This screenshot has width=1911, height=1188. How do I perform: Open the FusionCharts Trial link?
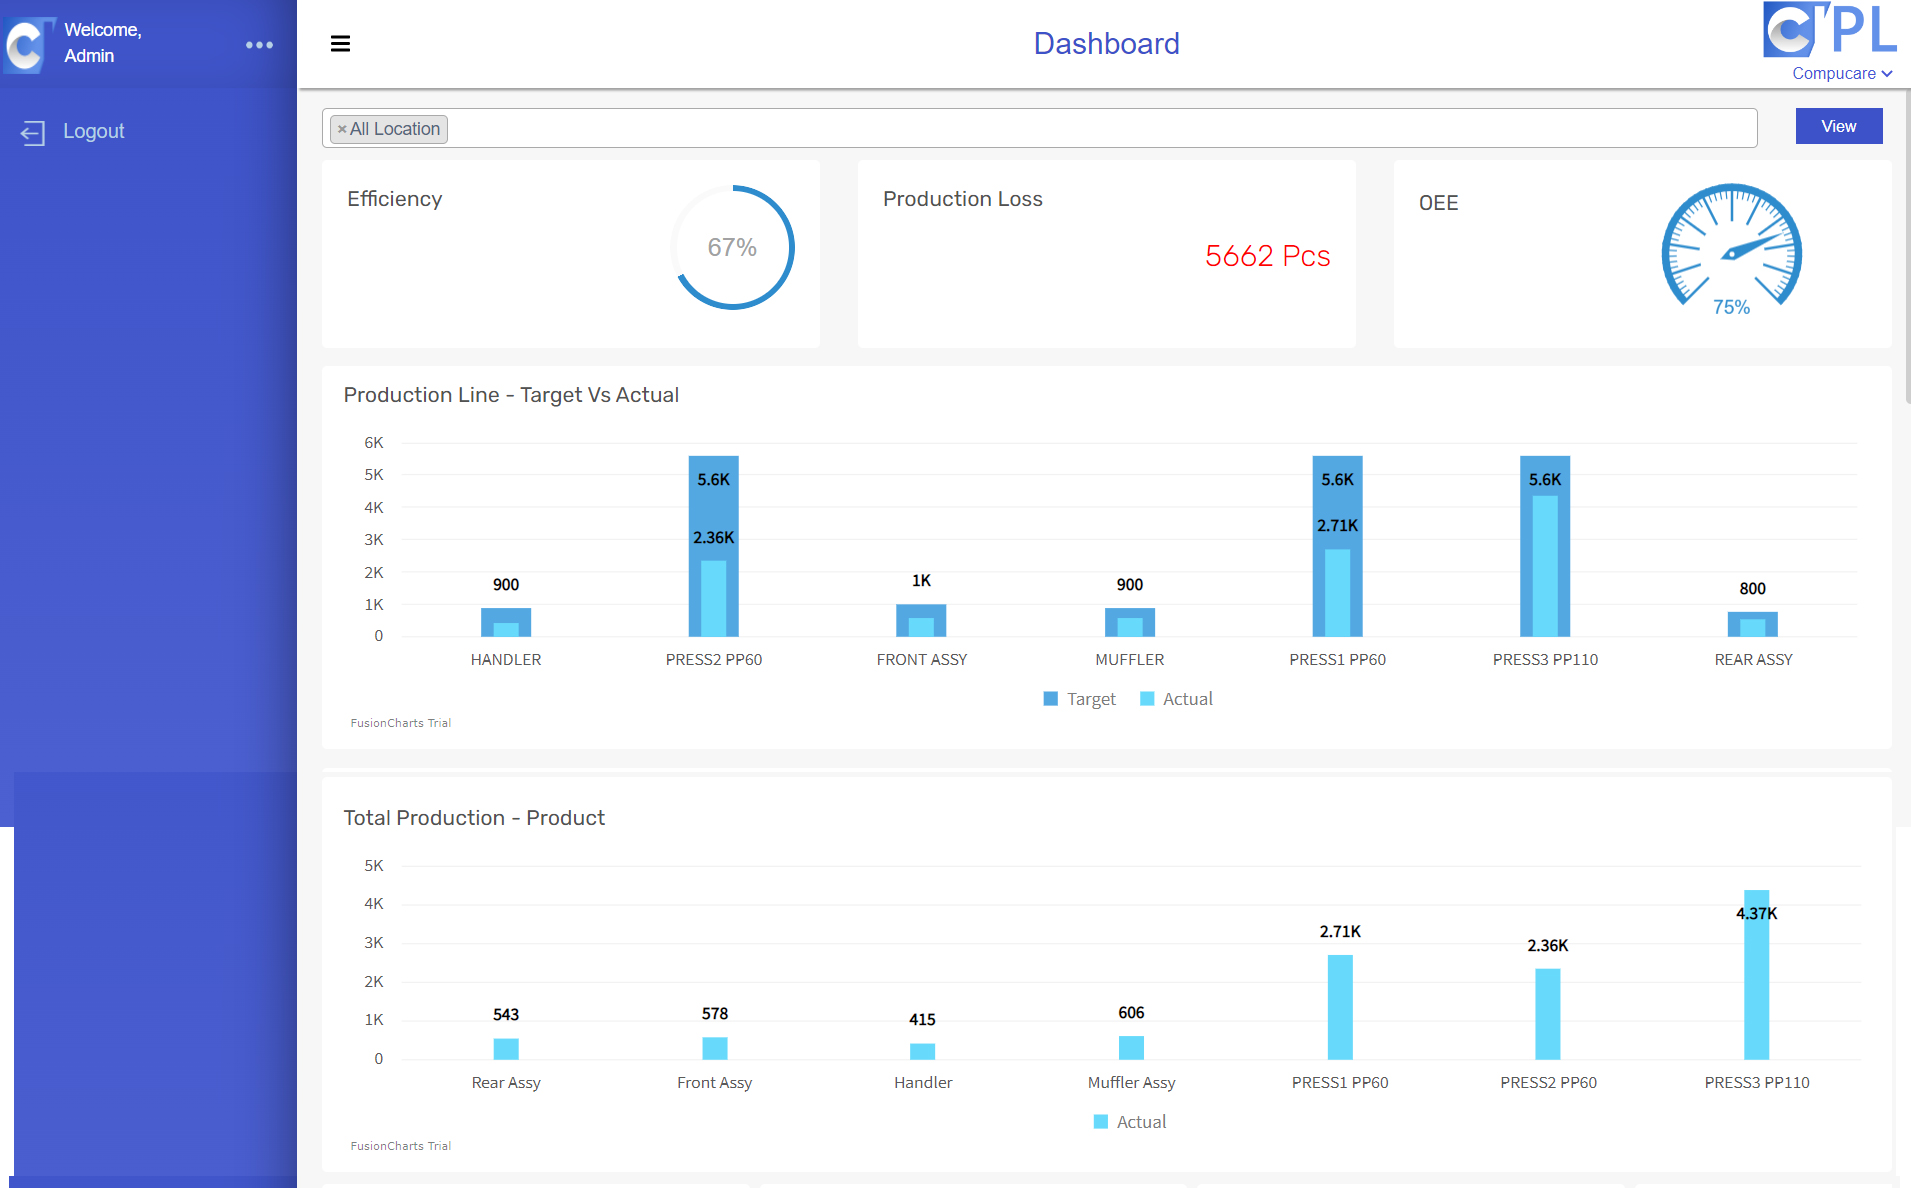point(400,722)
